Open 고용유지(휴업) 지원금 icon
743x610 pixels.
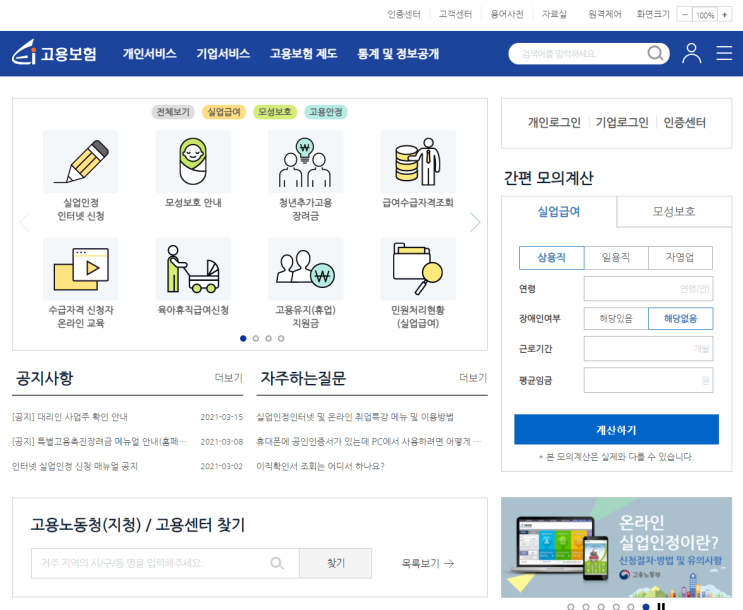click(x=306, y=269)
